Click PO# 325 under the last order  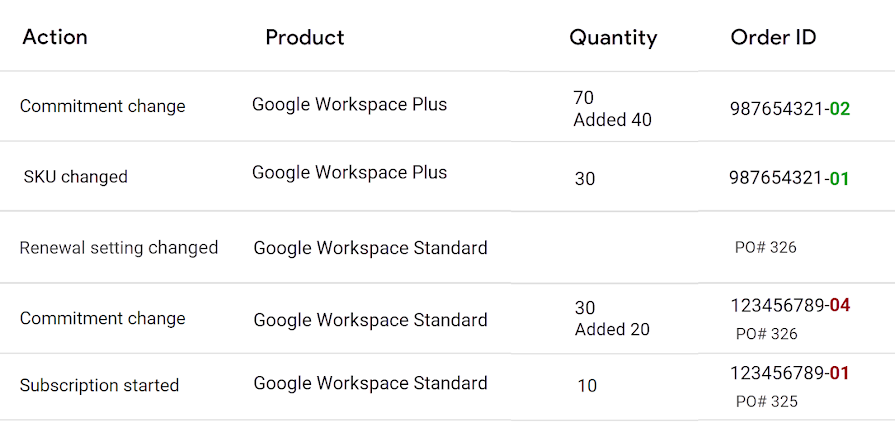click(767, 402)
